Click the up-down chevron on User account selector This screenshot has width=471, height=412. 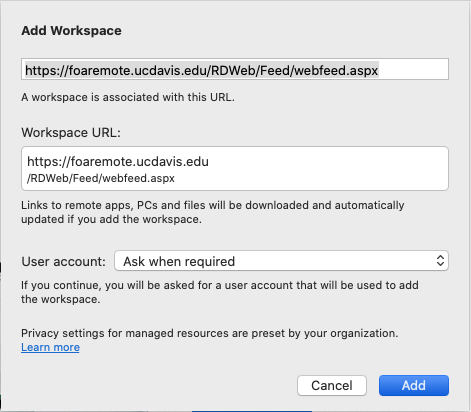click(440, 261)
